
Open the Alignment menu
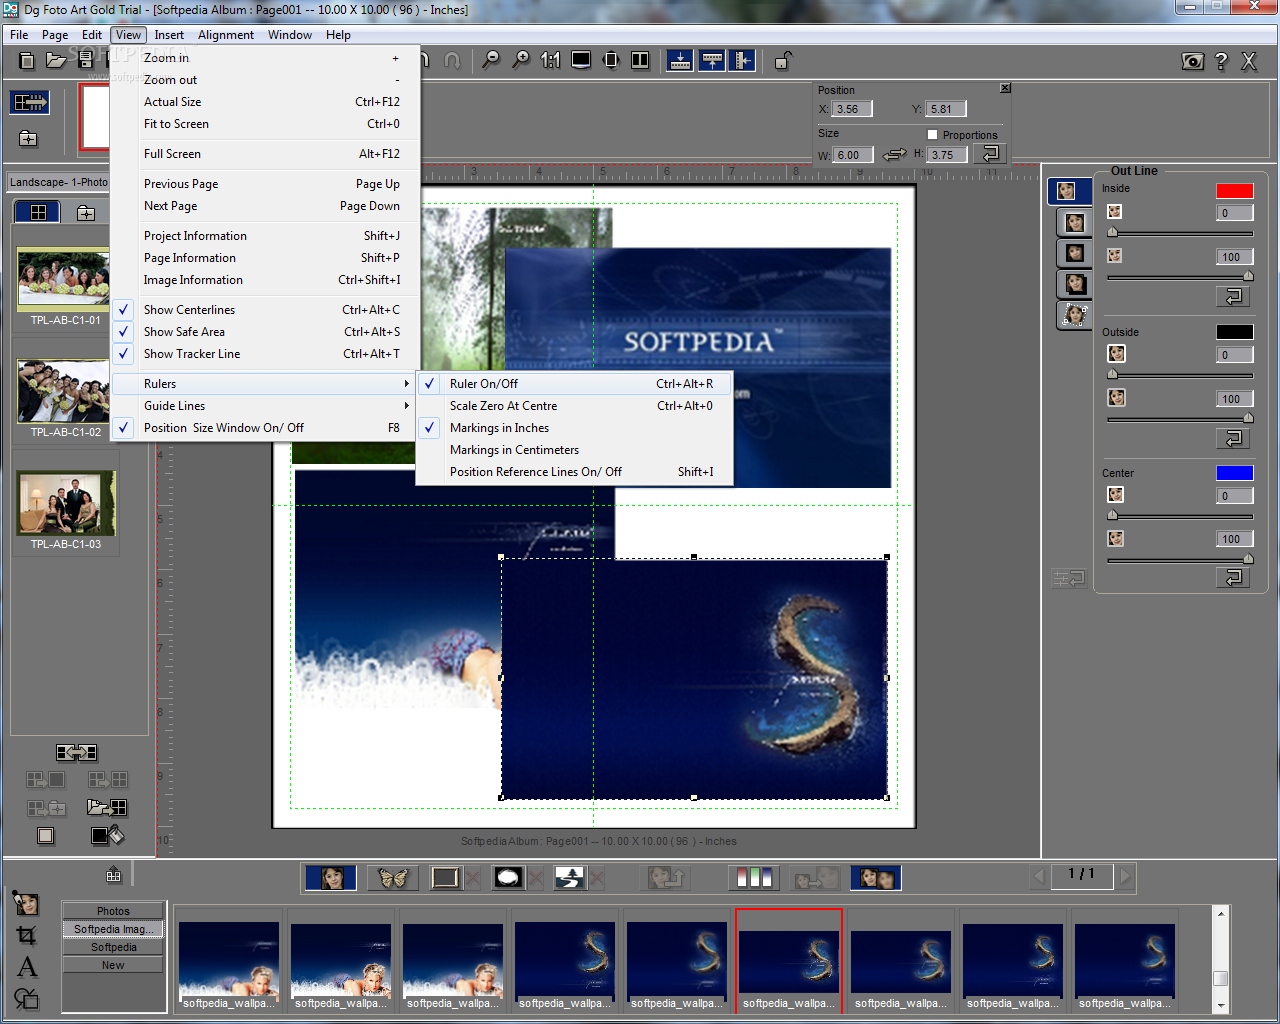226,35
